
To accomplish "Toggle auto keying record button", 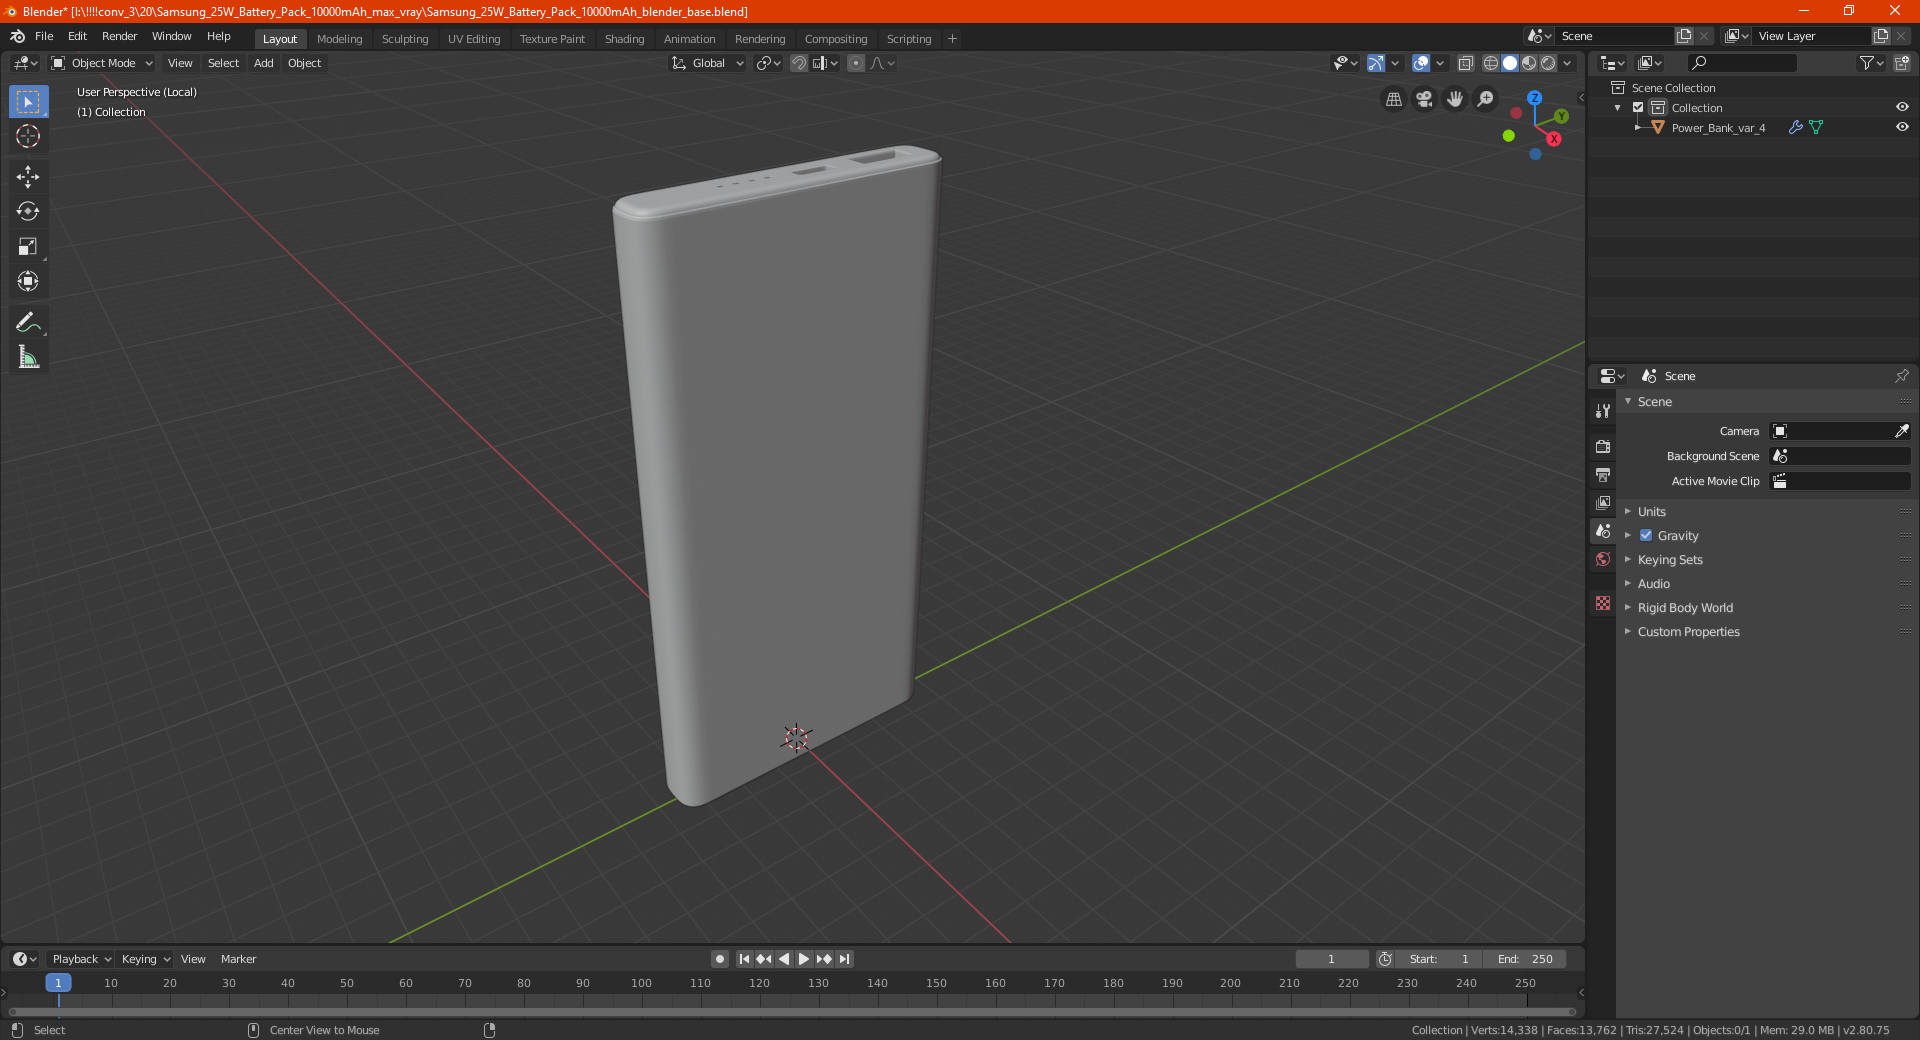I will tap(719, 959).
